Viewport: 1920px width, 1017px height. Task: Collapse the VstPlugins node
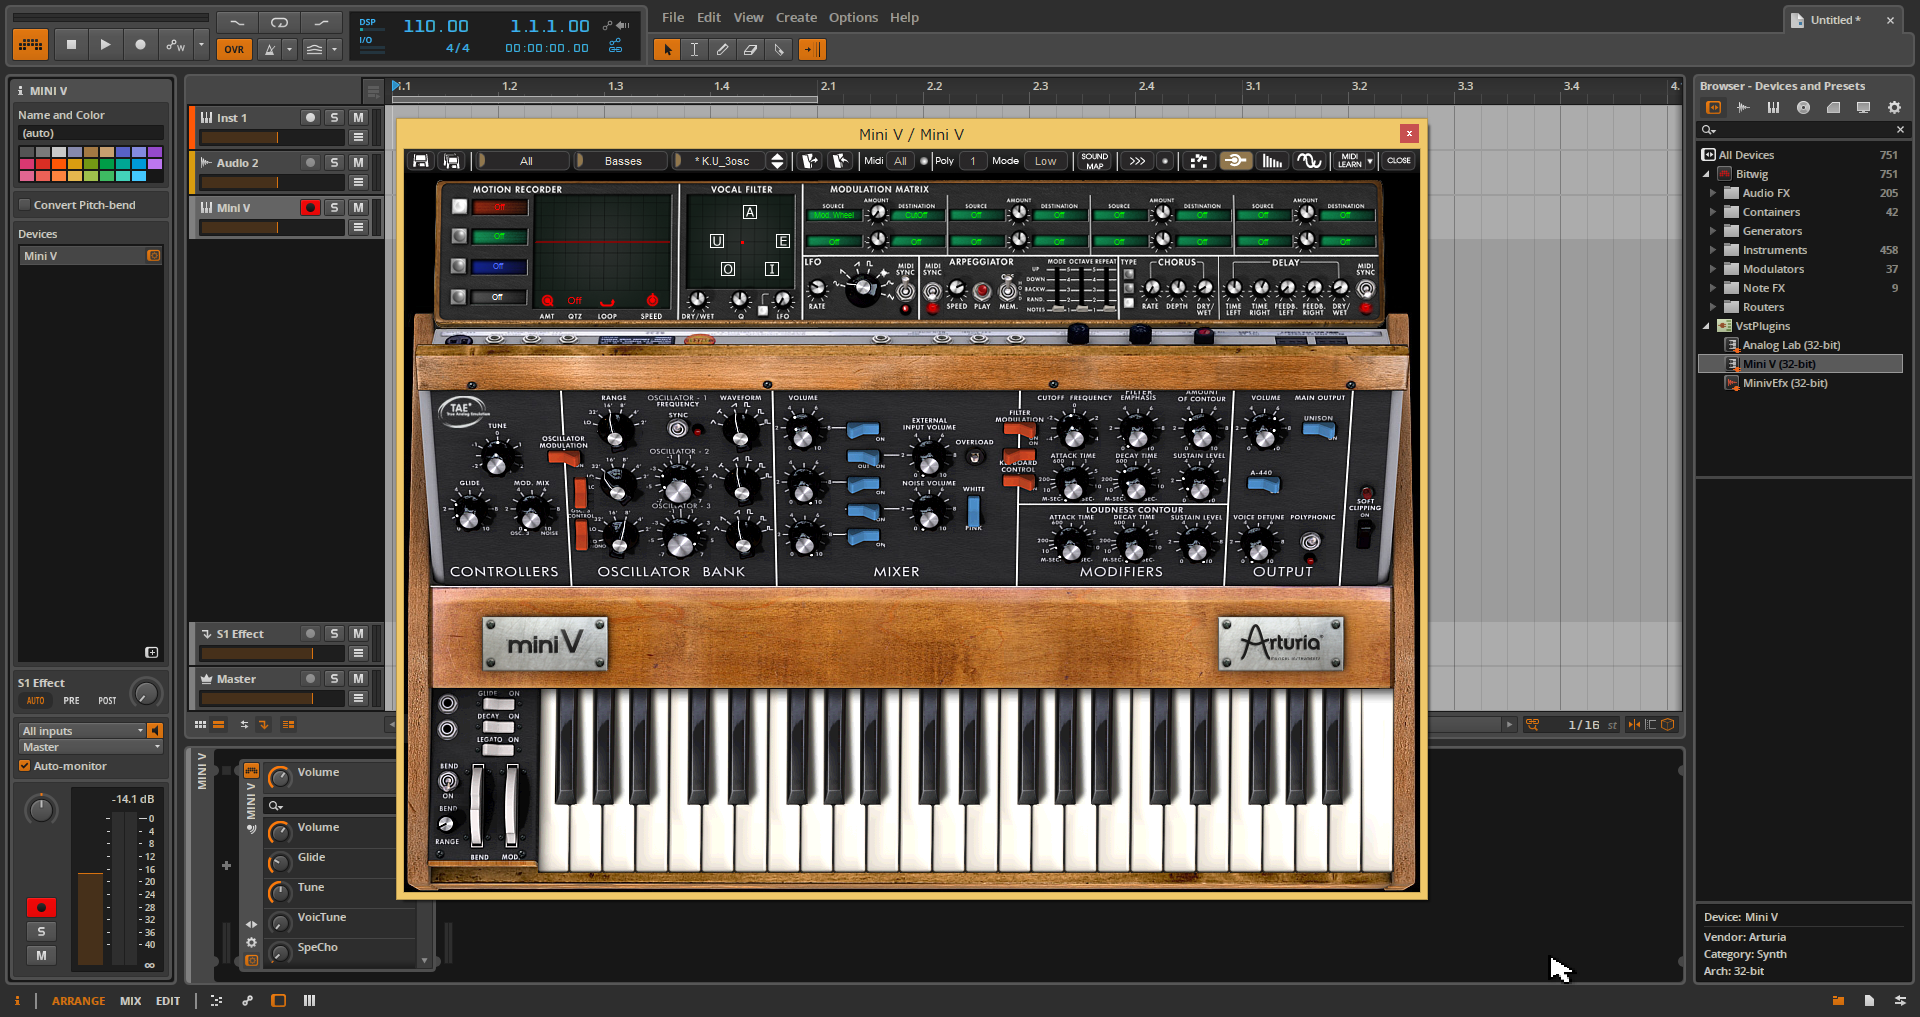(1706, 326)
